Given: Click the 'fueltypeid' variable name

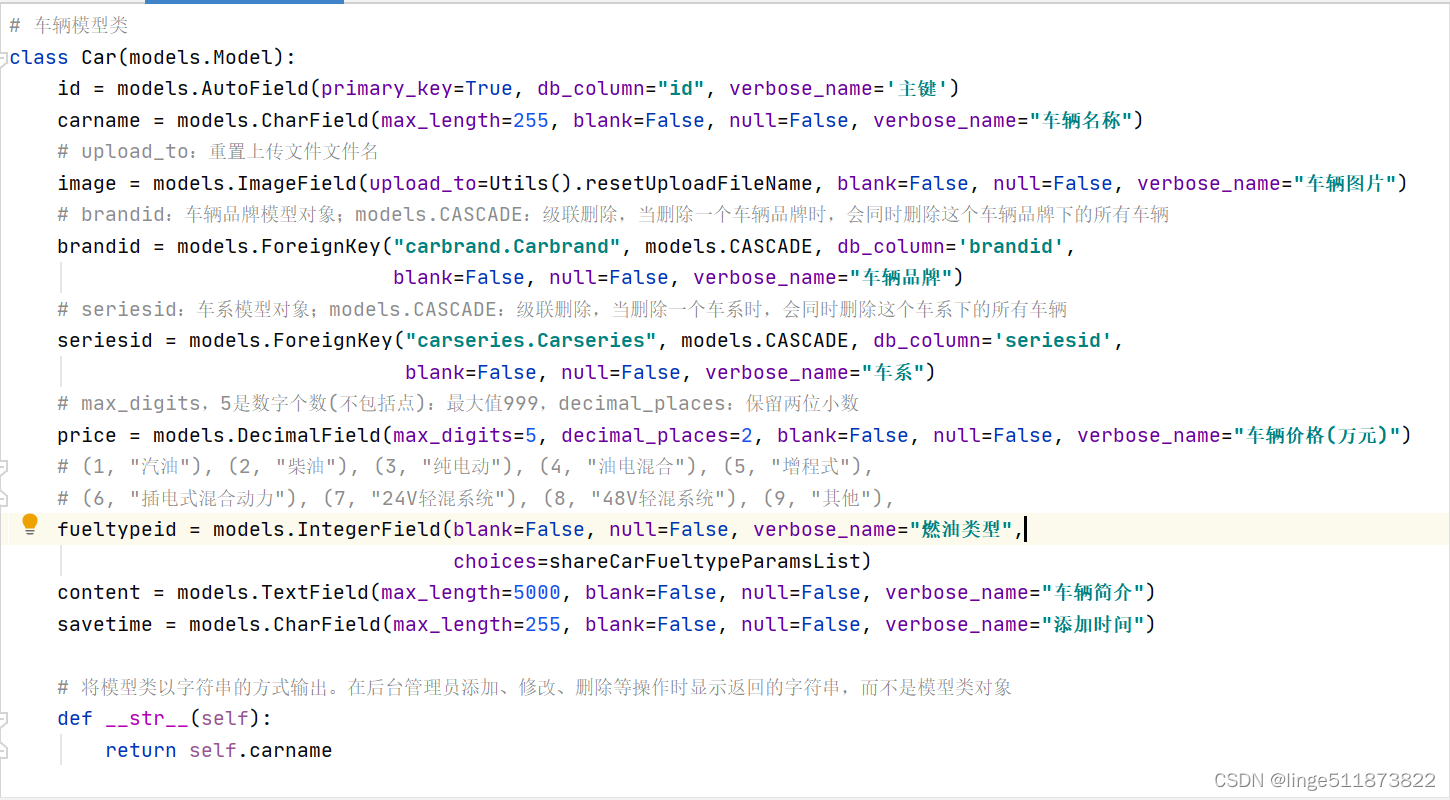Looking at the screenshot, I should [x=117, y=530].
